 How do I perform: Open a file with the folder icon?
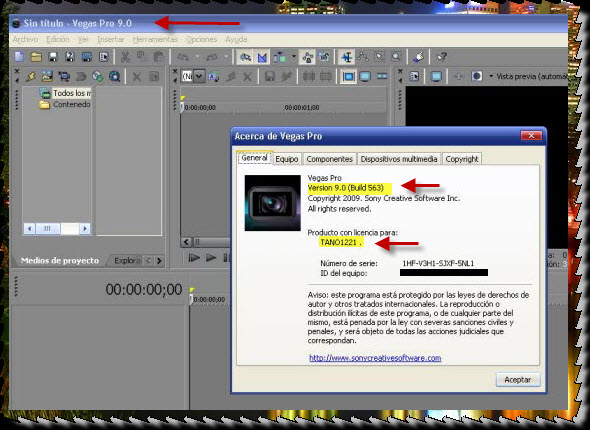coord(36,57)
